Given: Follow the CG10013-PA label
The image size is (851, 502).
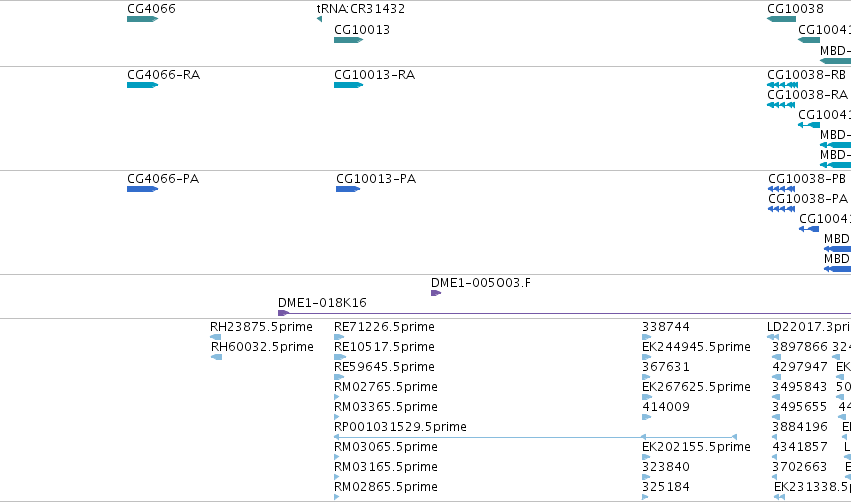Looking at the screenshot, I should click(376, 179).
